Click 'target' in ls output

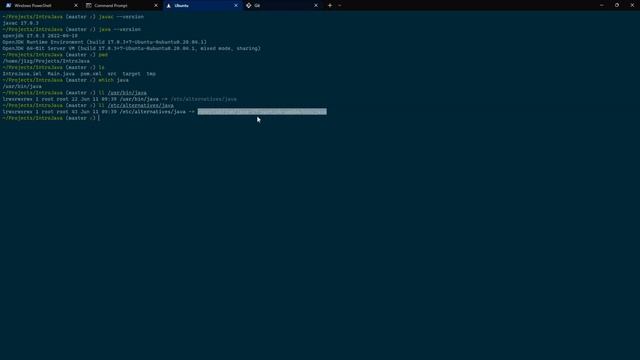click(x=131, y=74)
